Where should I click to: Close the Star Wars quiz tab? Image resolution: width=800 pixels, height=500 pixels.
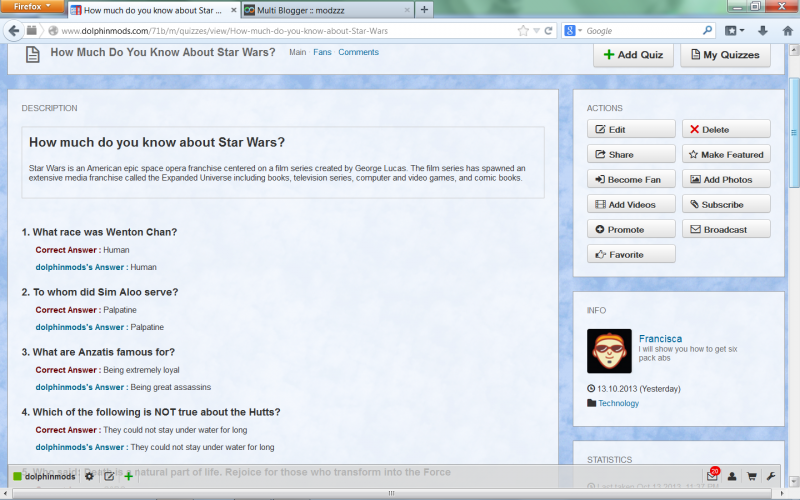pos(233,10)
